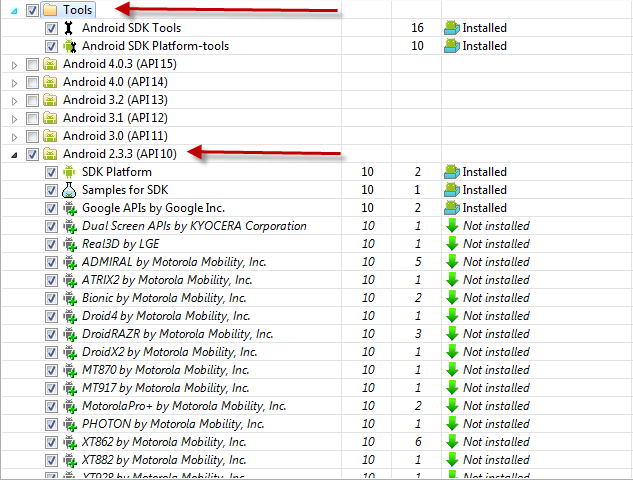633x480 pixels.
Task: Click the green download arrow for ADMIRAL
Action: tap(452, 262)
